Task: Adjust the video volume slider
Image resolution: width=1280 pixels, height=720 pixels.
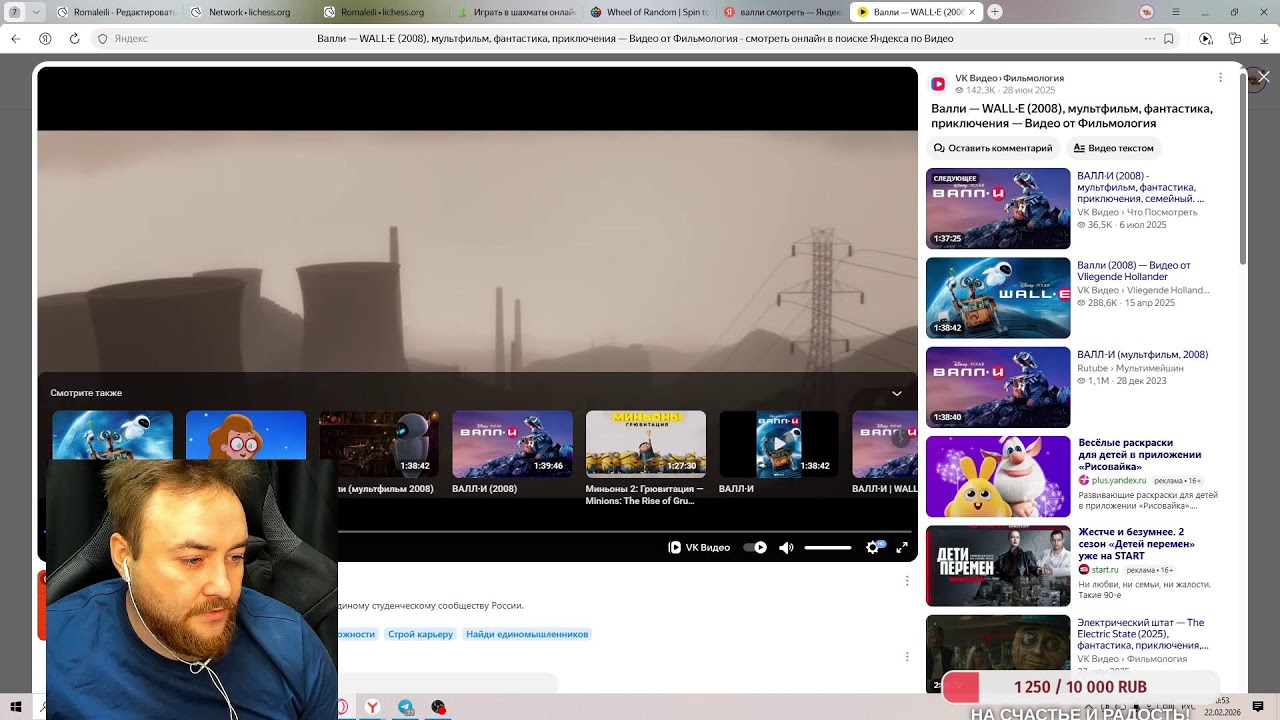Action: [828, 548]
